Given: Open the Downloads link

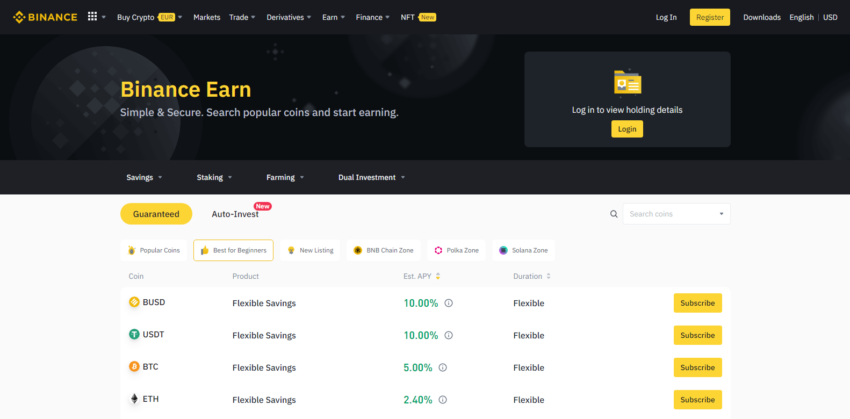Looking at the screenshot, I should pos(762,17).
